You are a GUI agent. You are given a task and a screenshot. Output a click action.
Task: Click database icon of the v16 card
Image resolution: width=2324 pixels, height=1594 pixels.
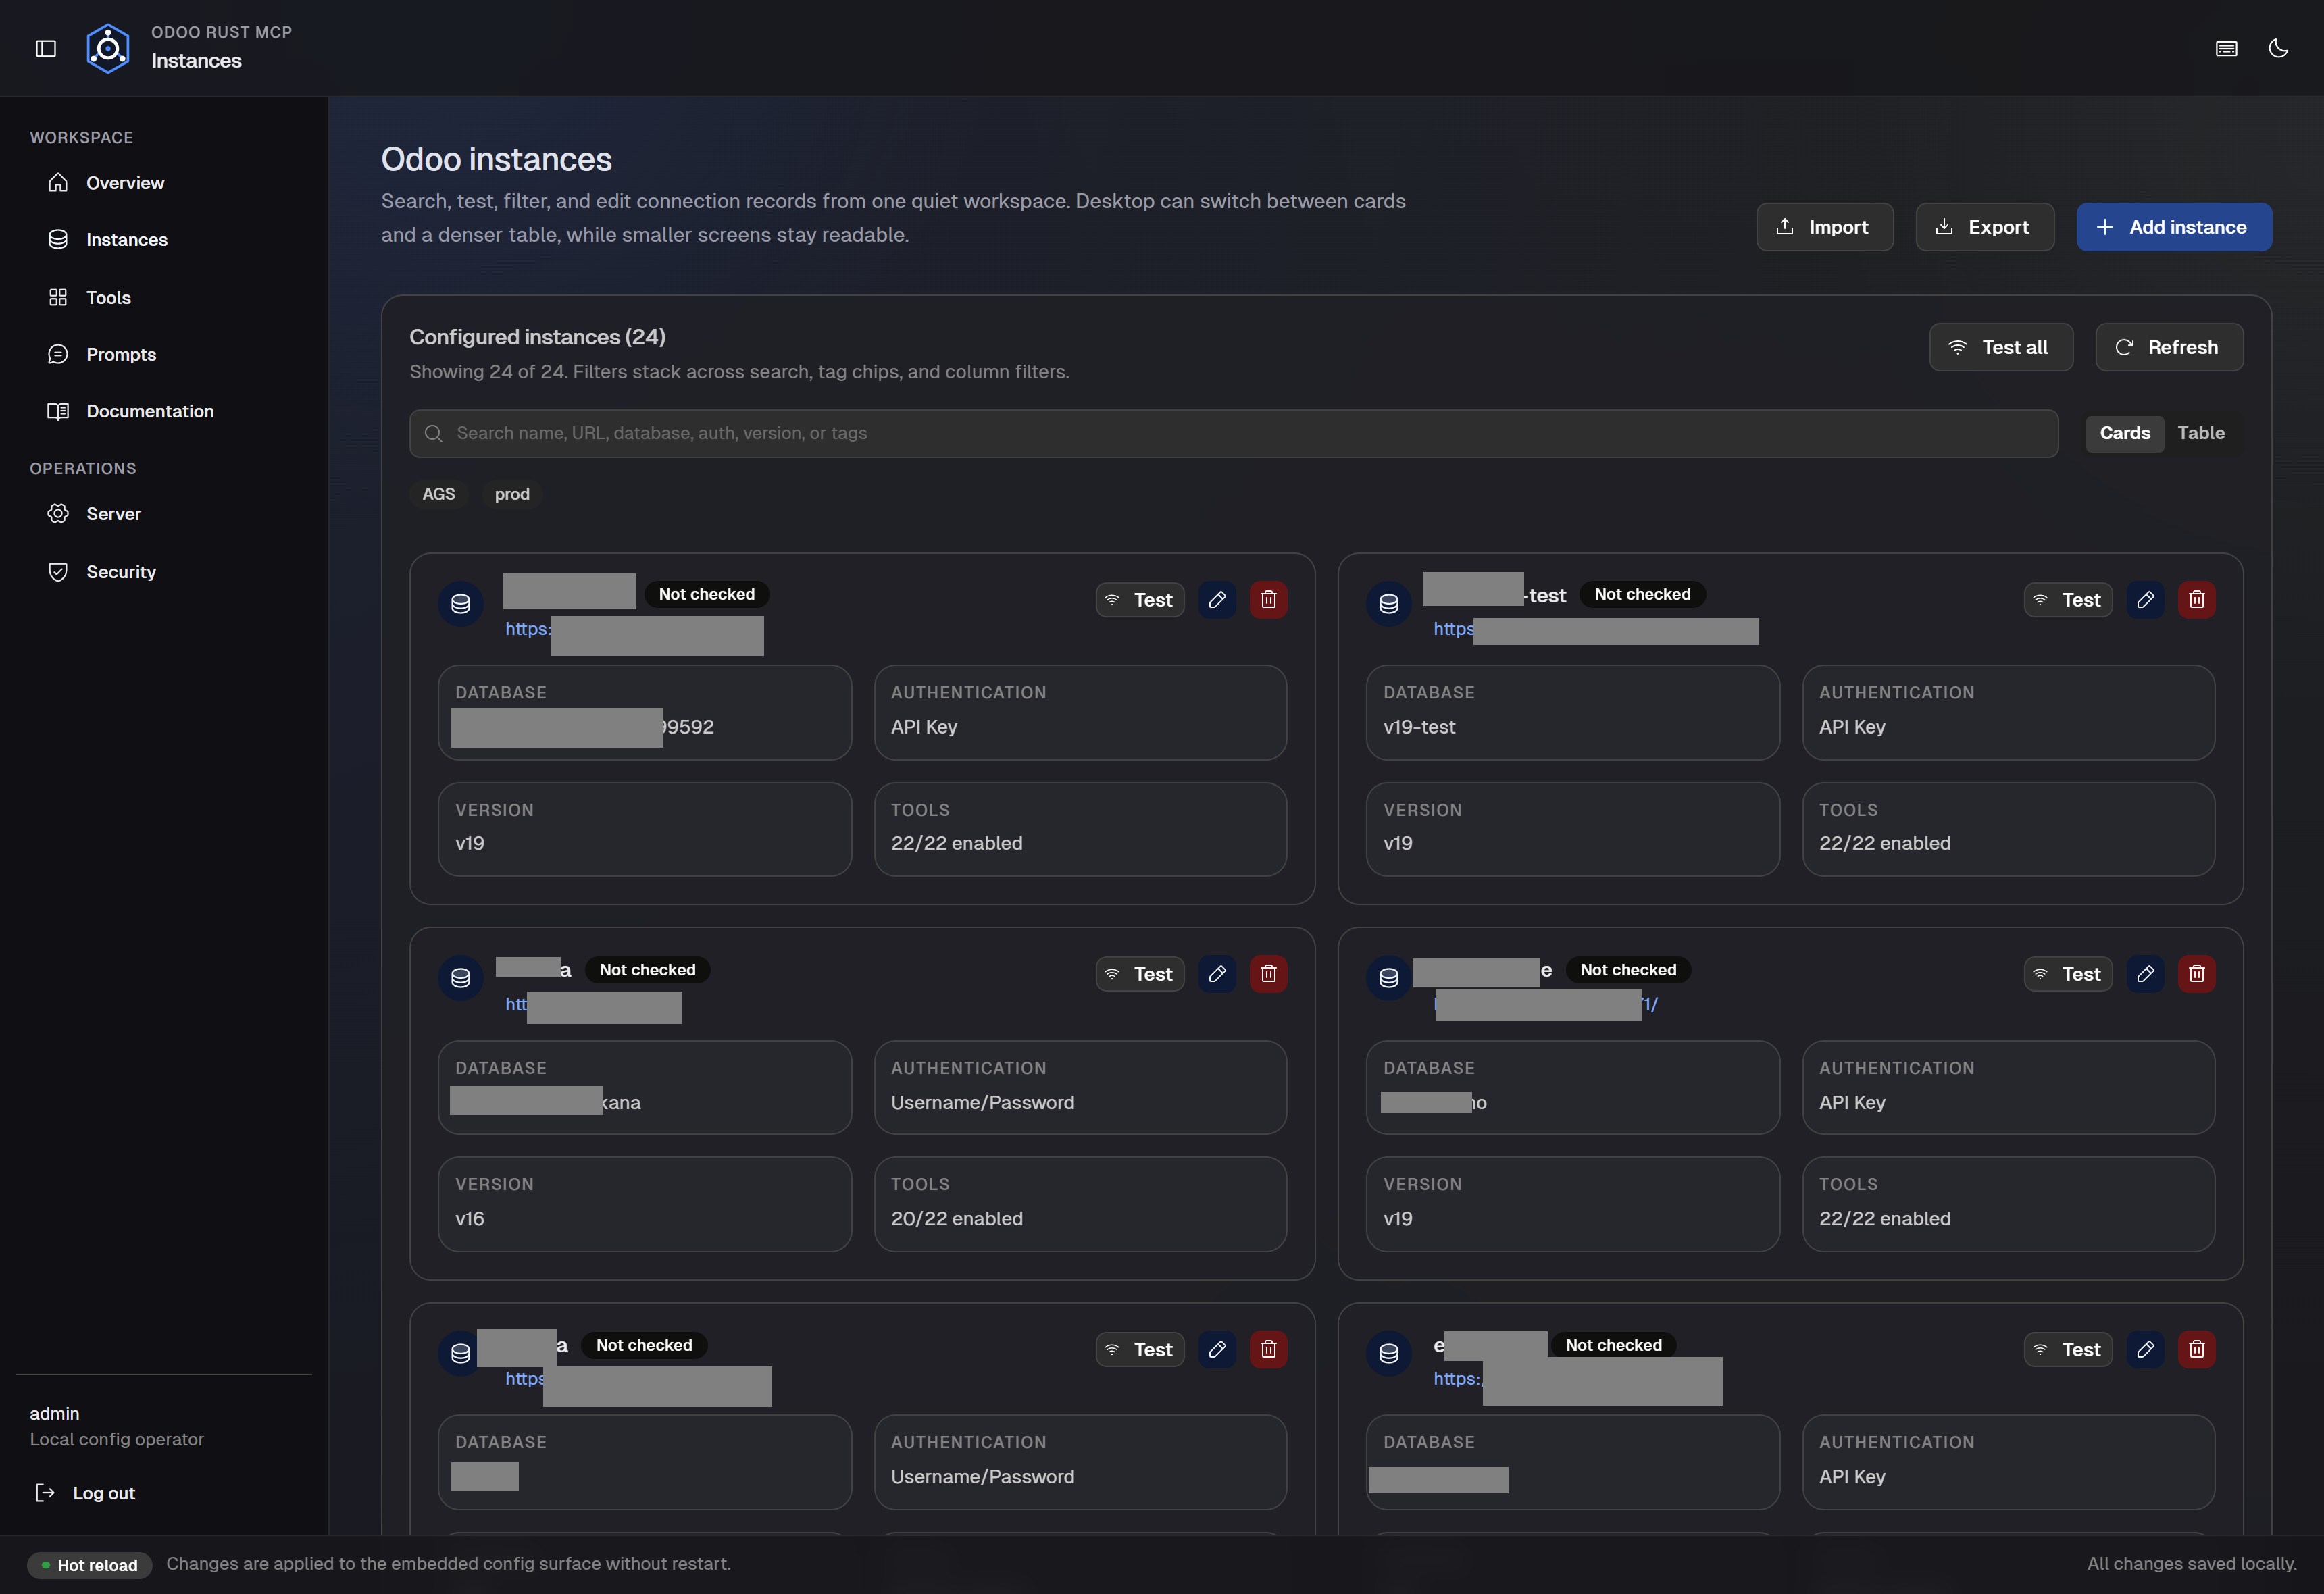pyautogui.click(x=461, y=977)
